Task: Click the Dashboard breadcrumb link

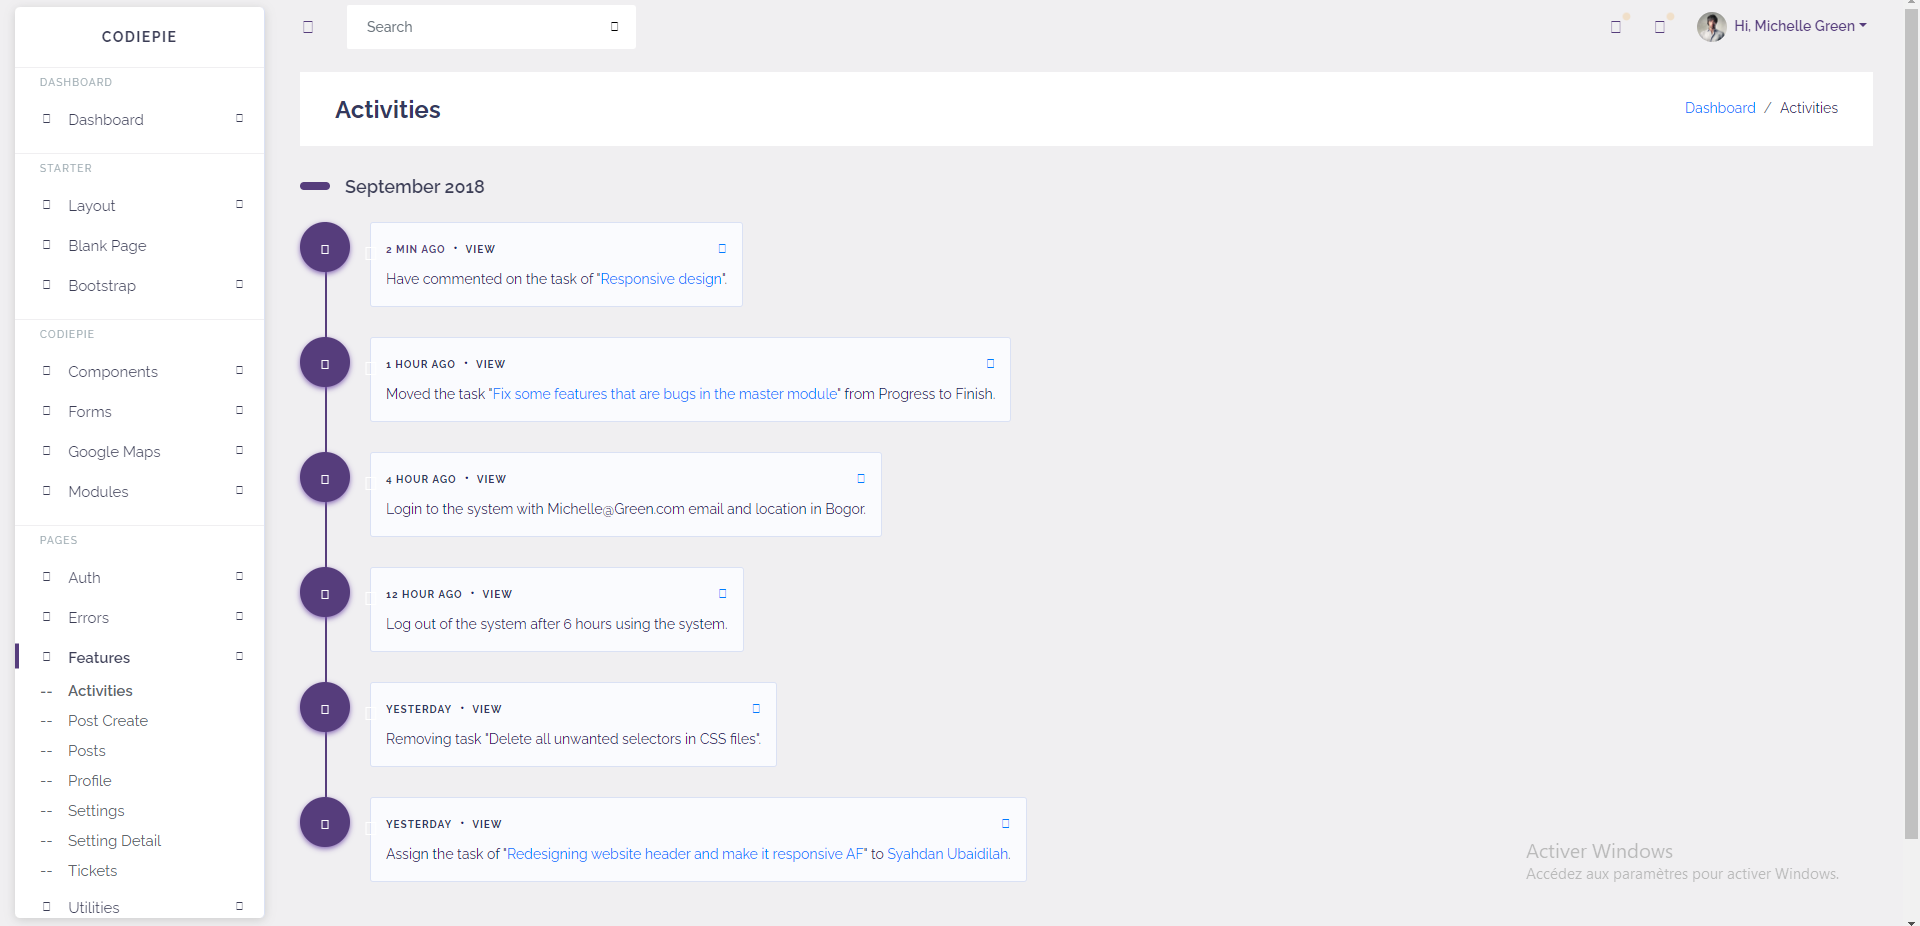Action: (1720, 108)
